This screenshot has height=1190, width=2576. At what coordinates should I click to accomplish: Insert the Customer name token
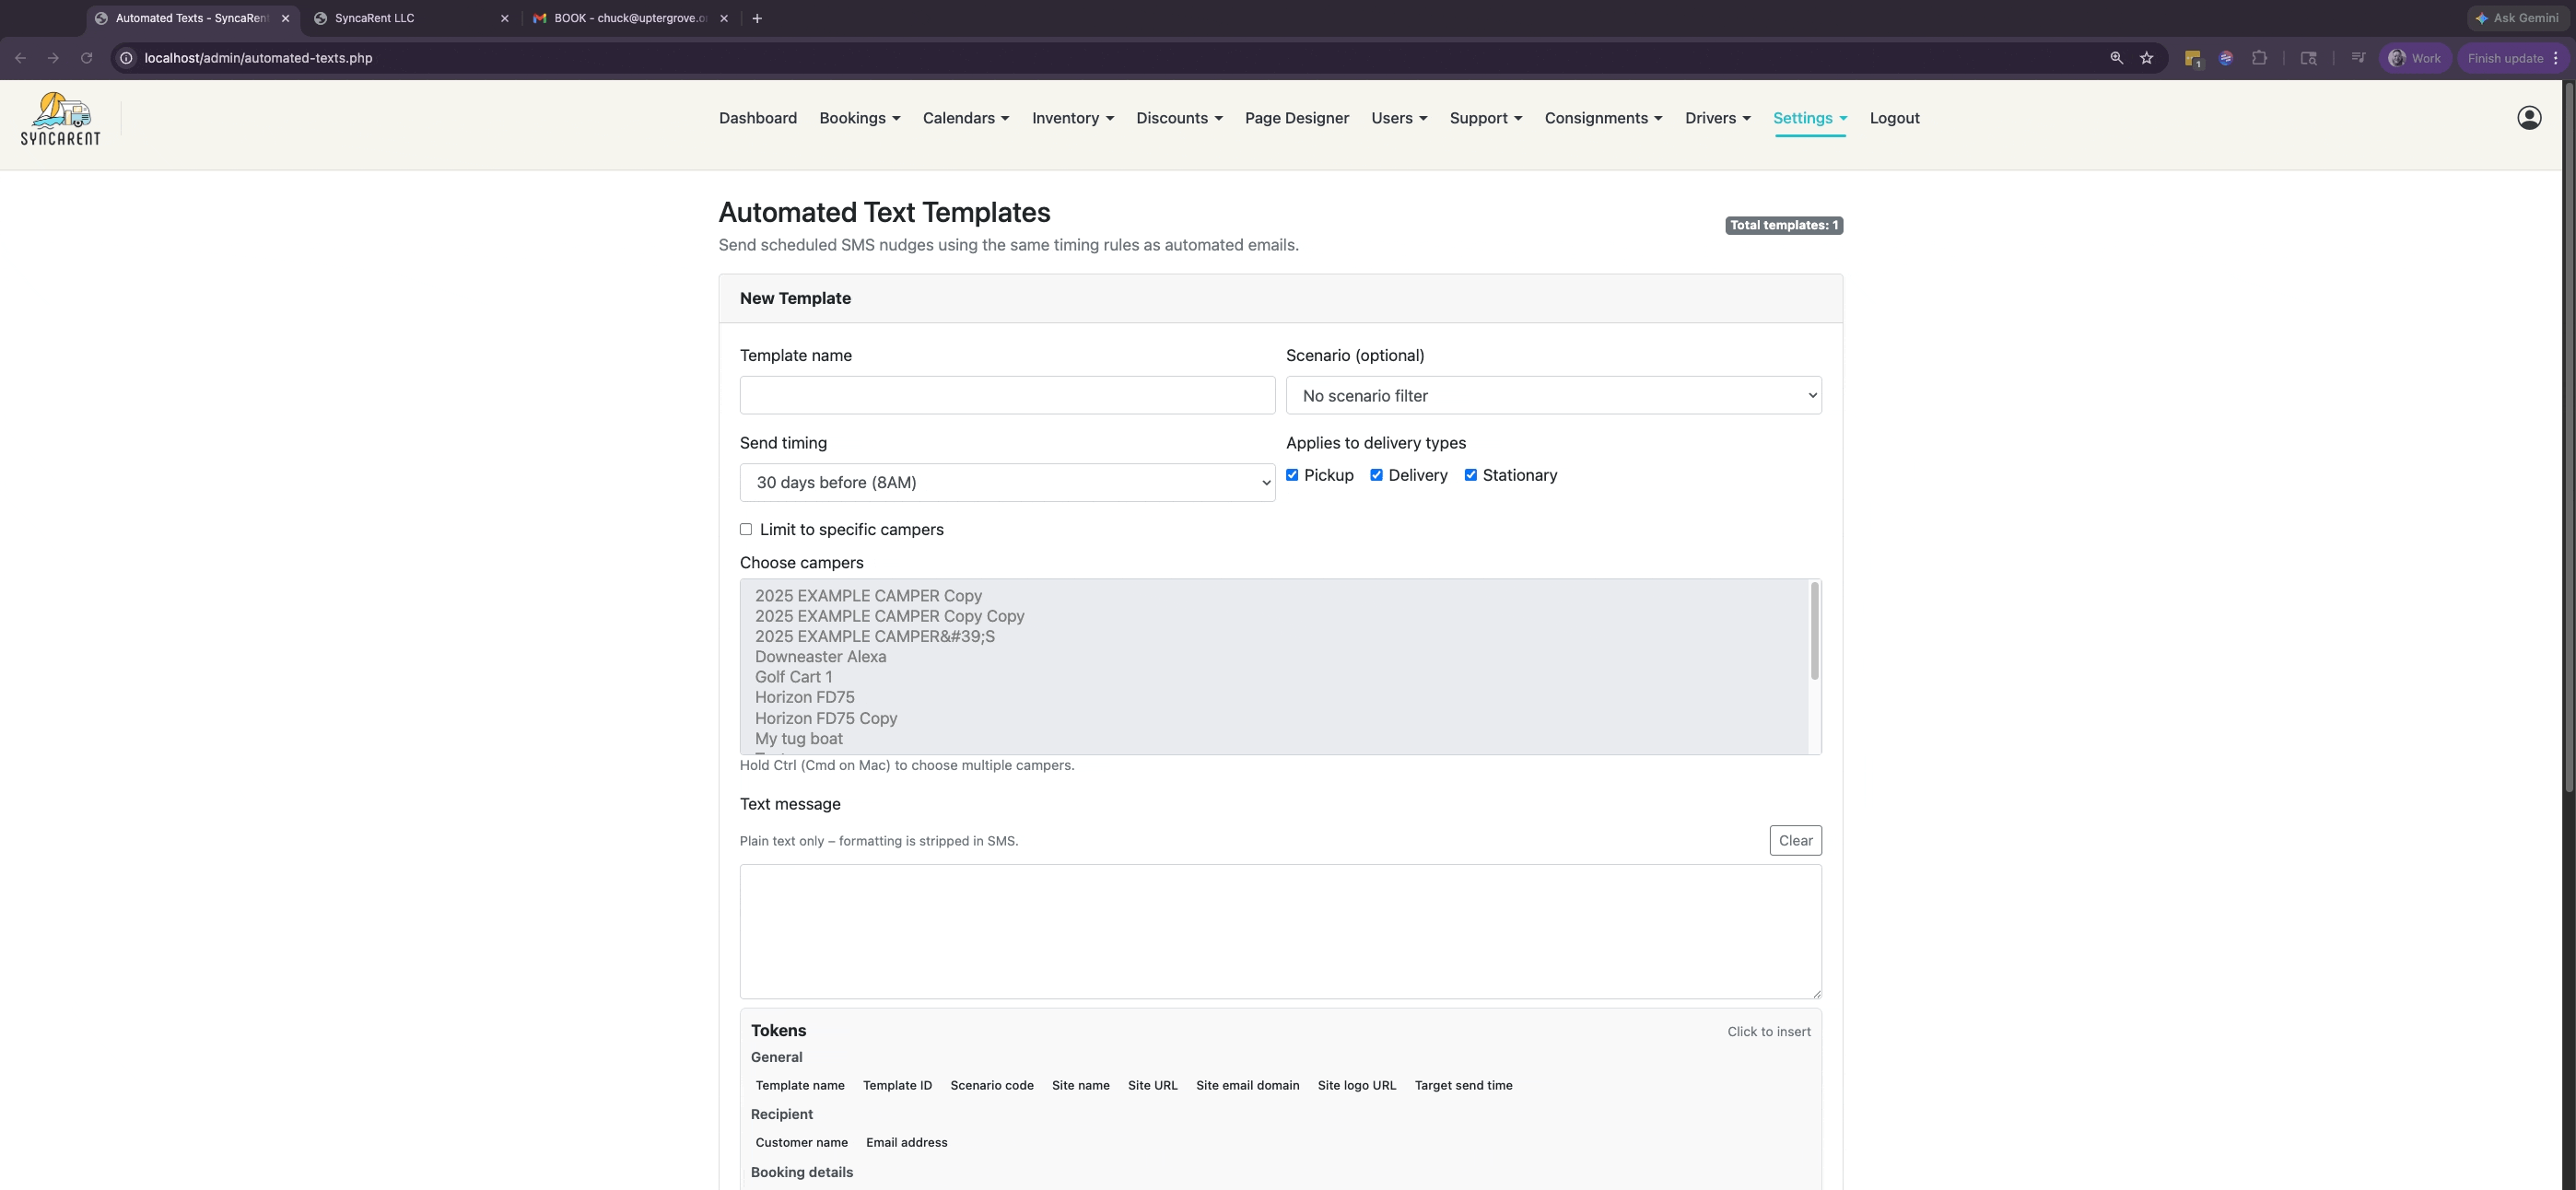801,1142
